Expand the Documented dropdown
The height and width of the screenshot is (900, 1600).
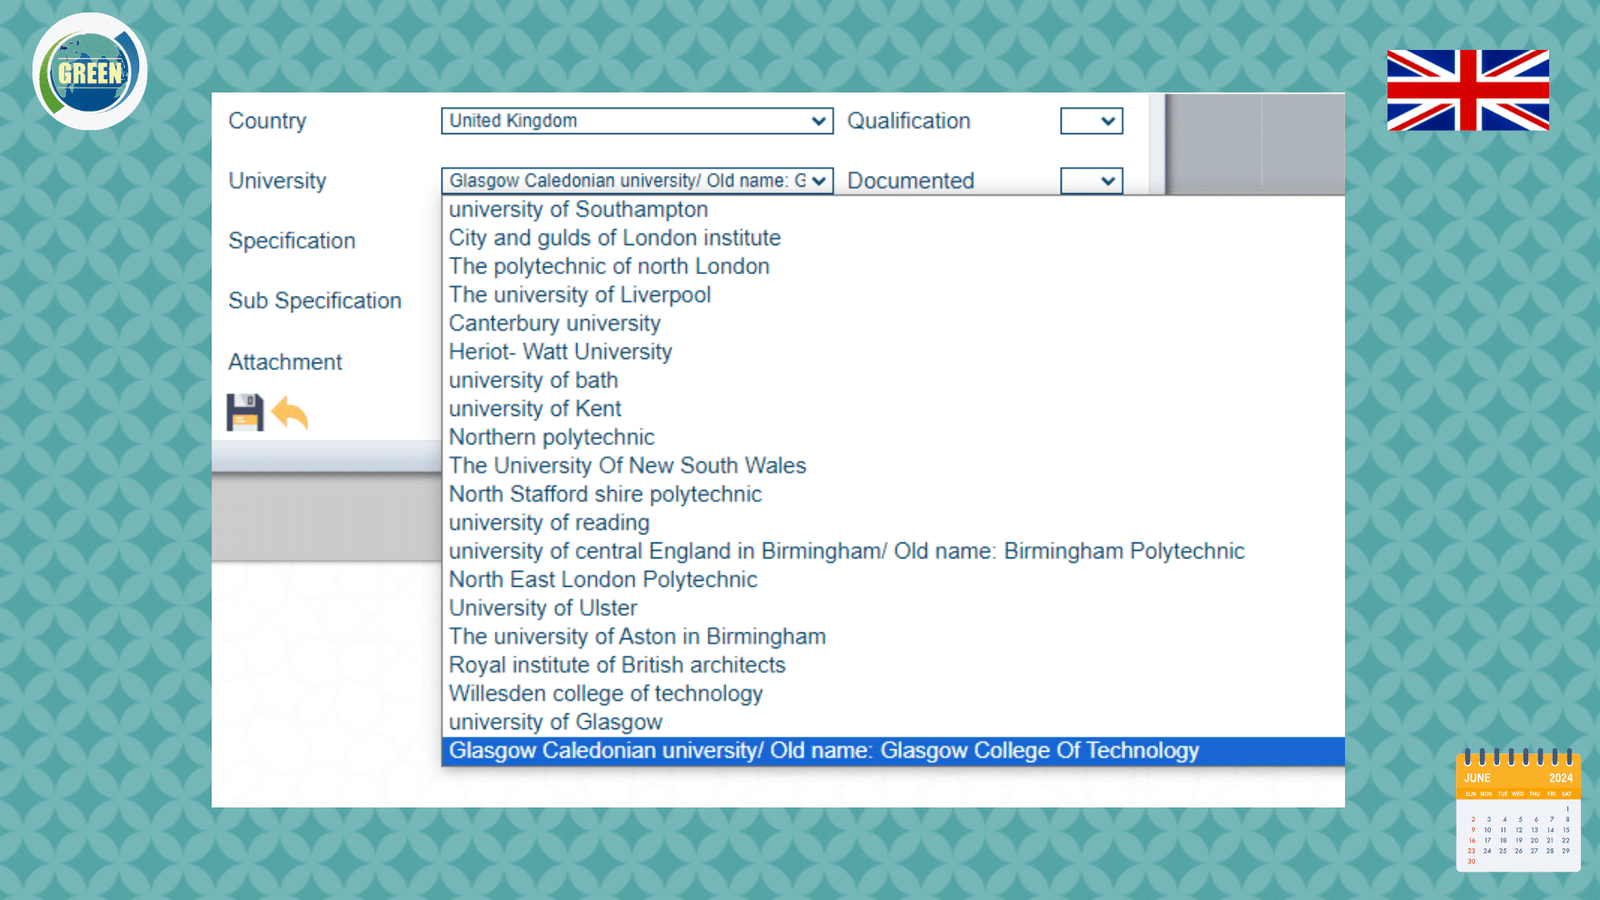point(1091,181)
